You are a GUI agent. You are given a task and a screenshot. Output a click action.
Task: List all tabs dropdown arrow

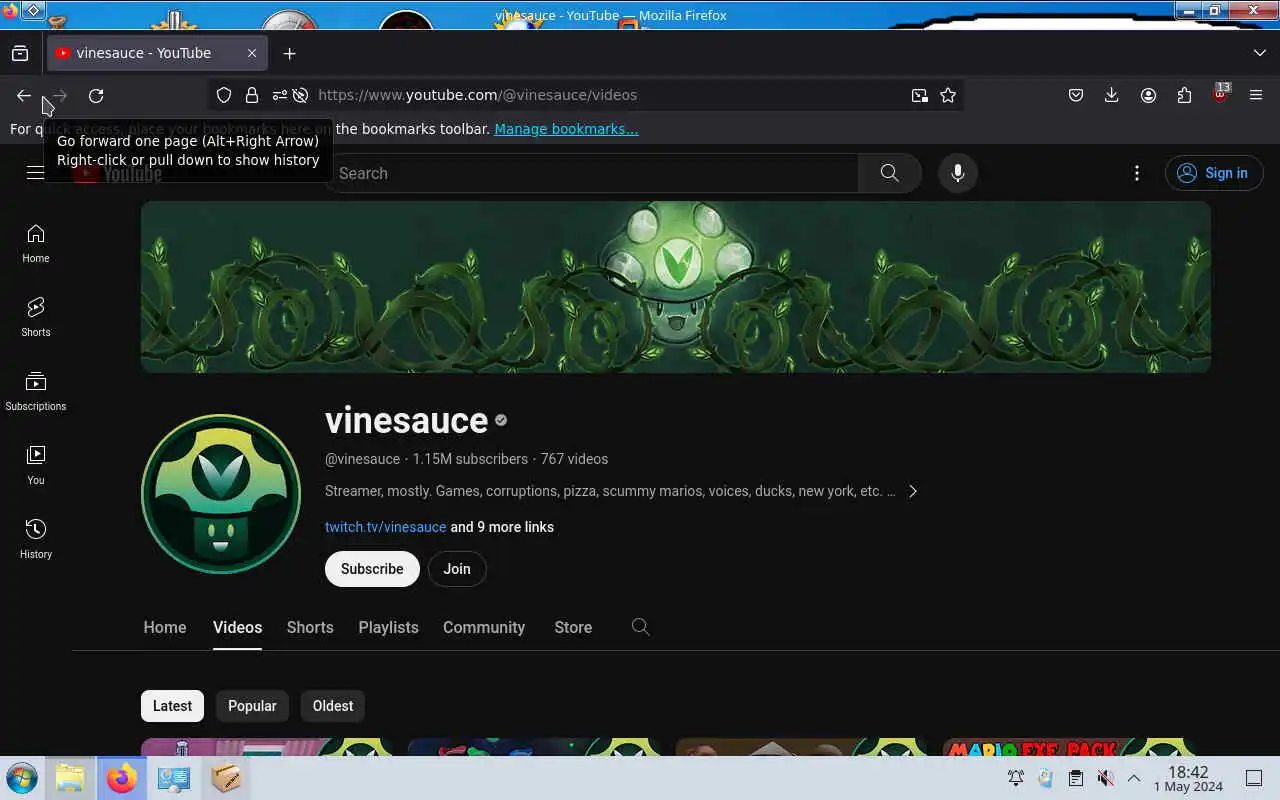coord(1259,53)
